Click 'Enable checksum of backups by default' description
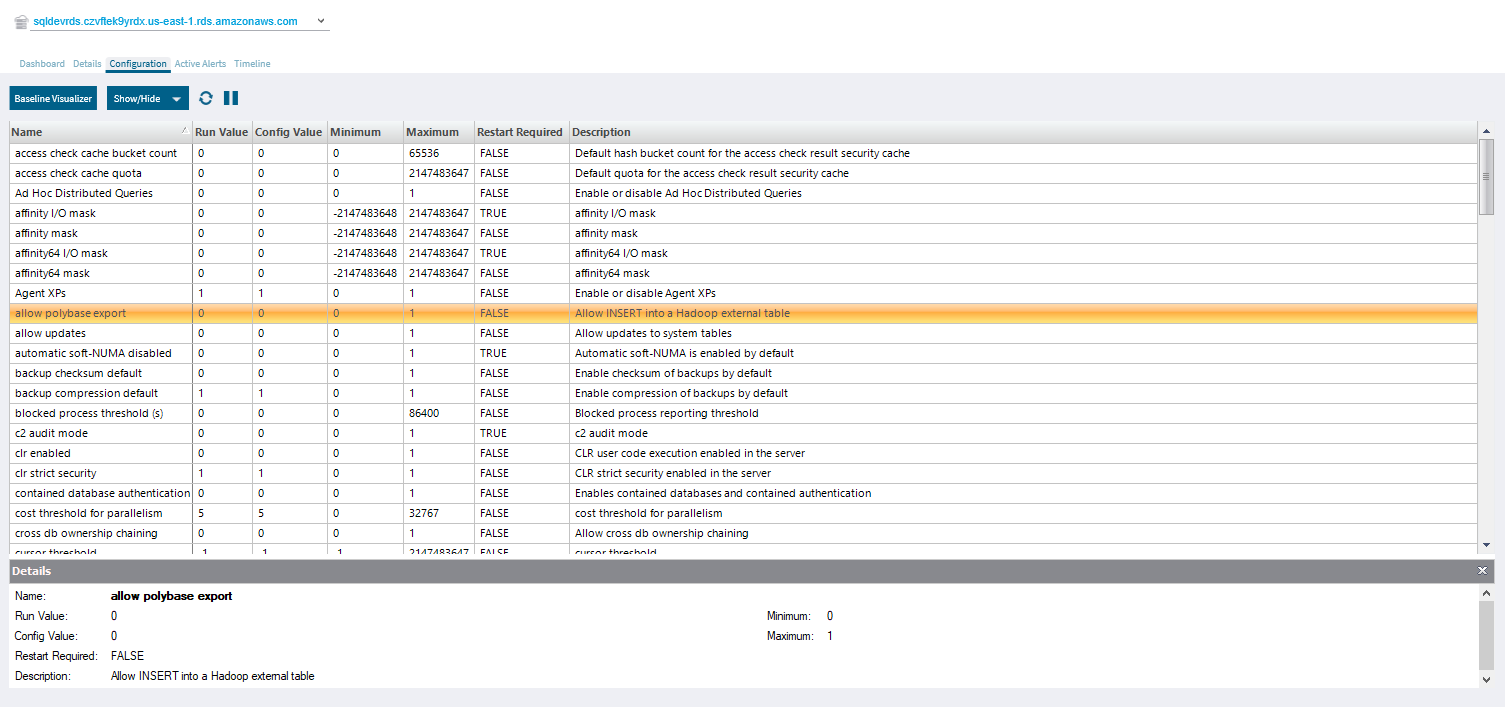This screenshot has height=707, width=1505. coord(673,373)
